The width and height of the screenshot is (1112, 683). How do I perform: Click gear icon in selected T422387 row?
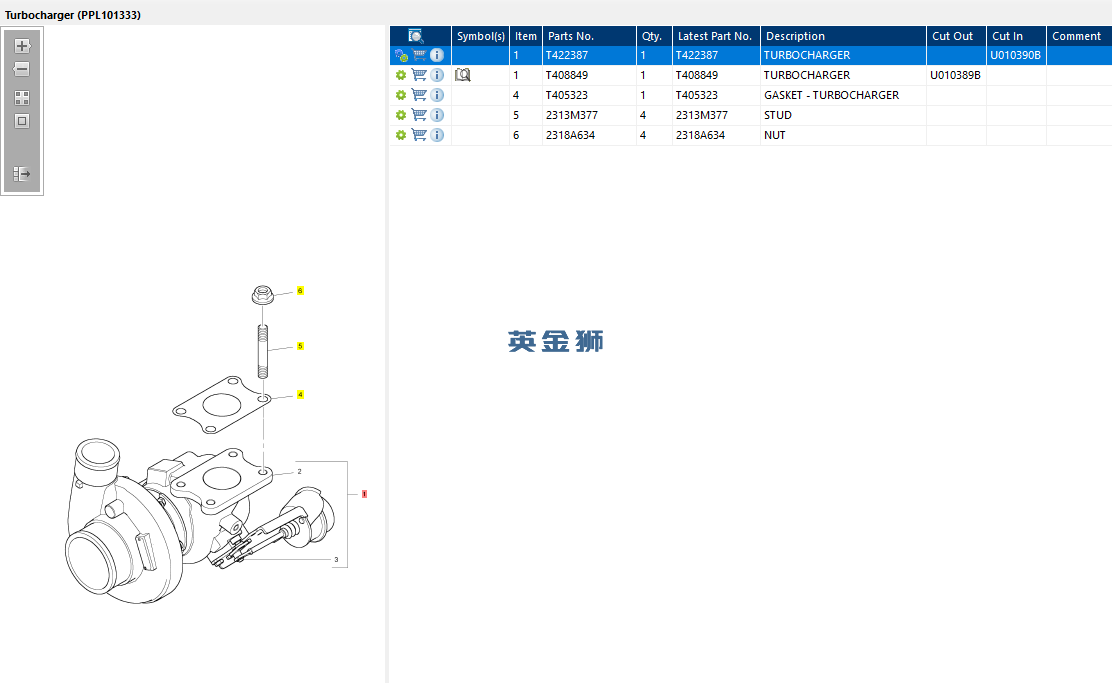pyautogui.click(x=401, y=55)
